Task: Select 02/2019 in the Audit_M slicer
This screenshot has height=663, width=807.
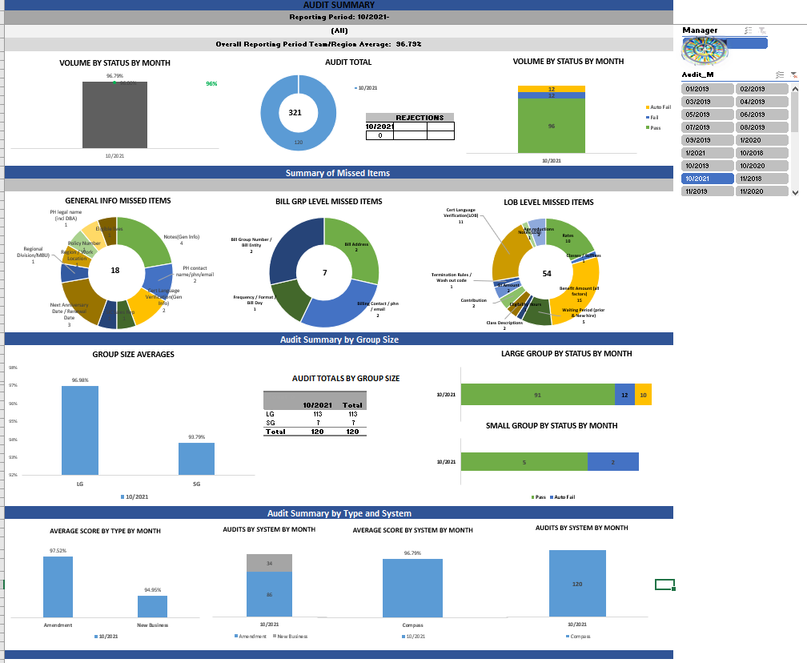Action: [x=762, y=89]
